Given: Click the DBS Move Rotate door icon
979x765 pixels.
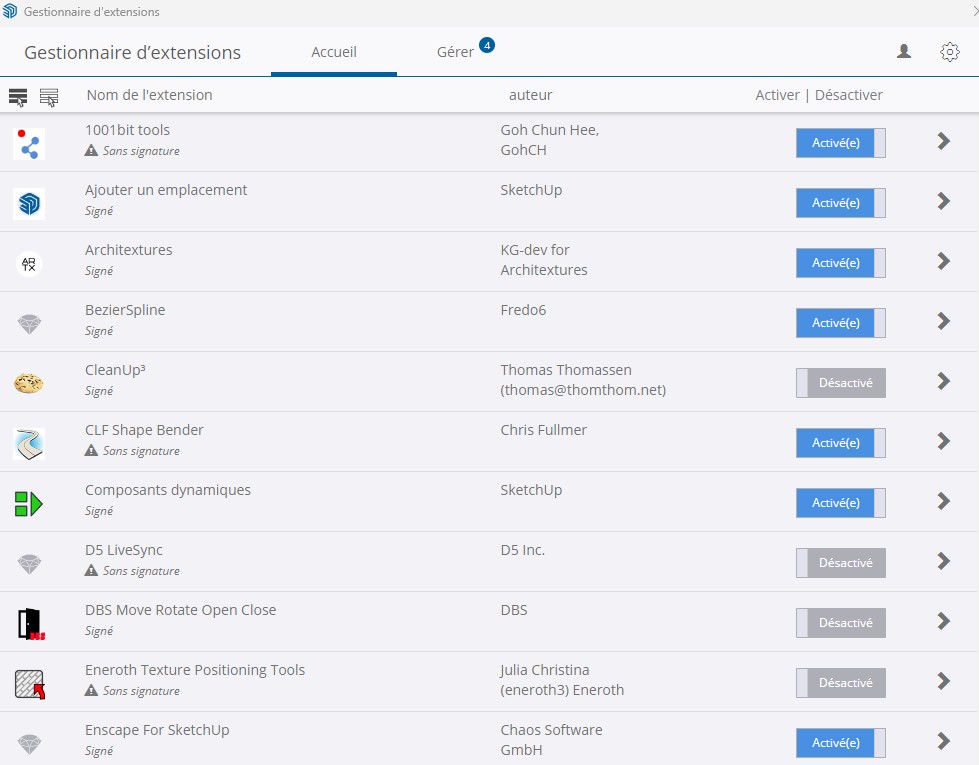Looking at the screenshot, I should tap(30, 623).
